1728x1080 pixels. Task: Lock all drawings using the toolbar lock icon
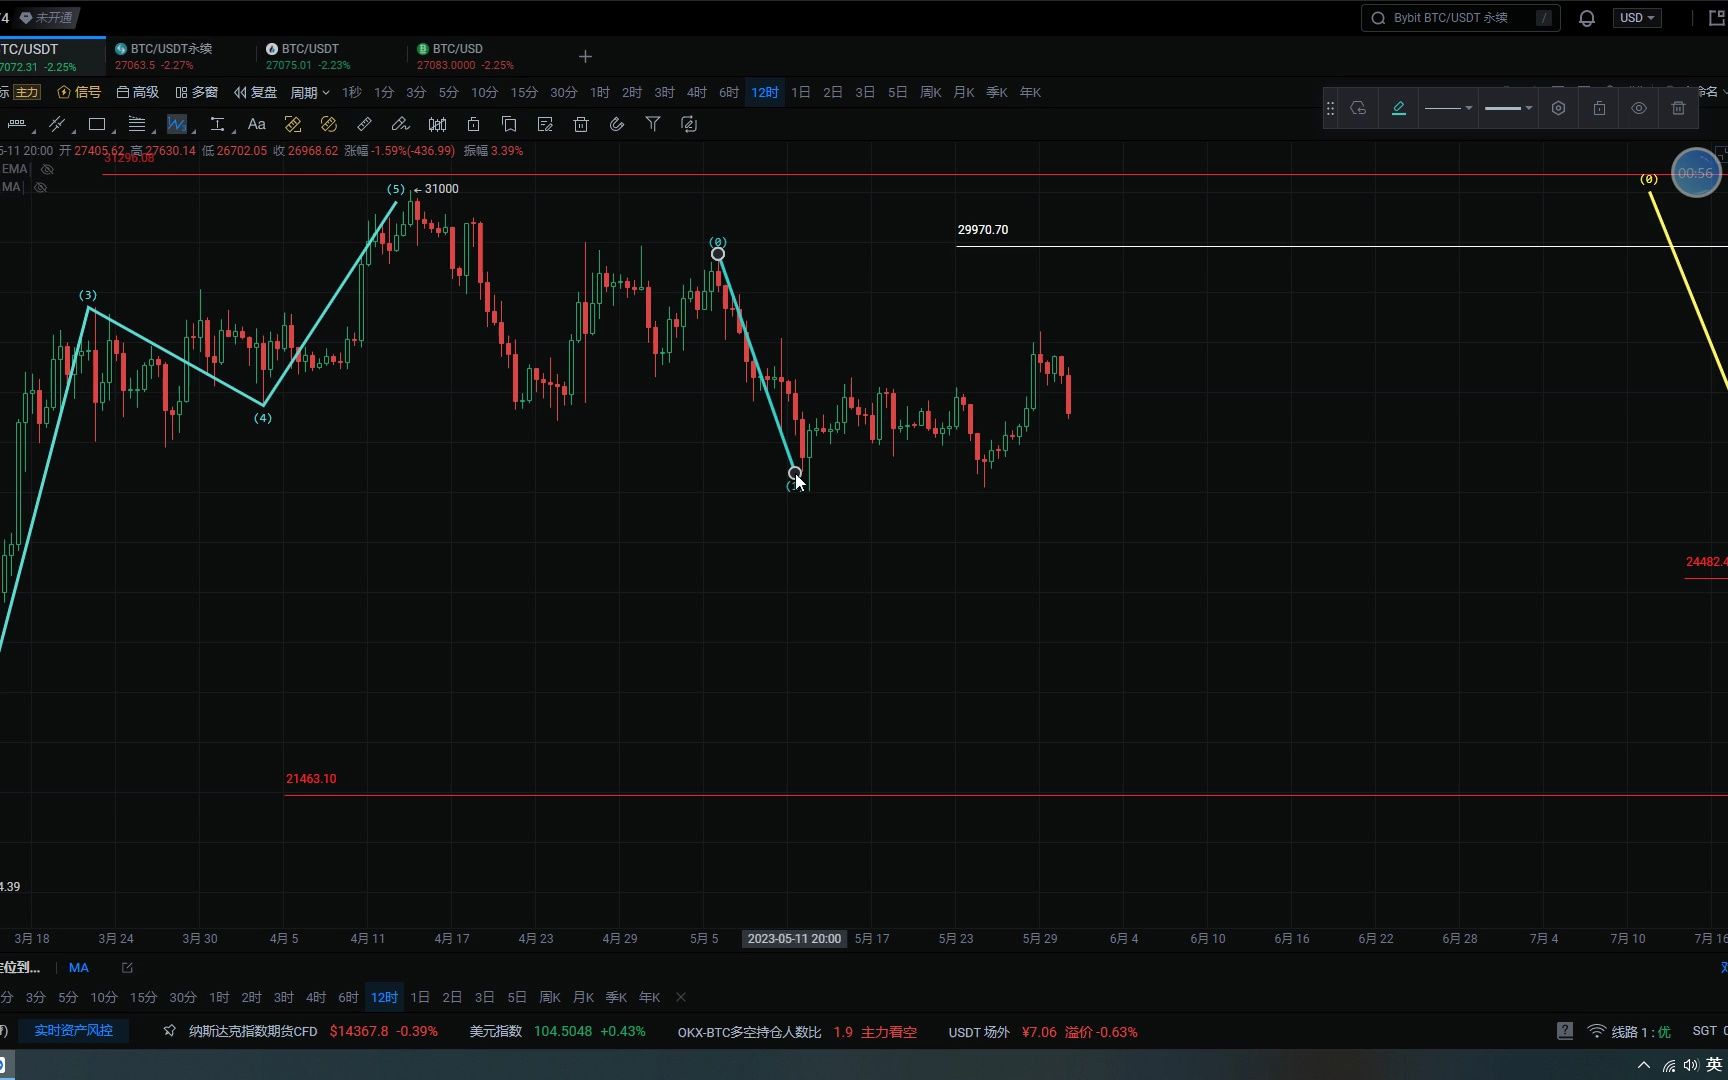click(473, 124)
